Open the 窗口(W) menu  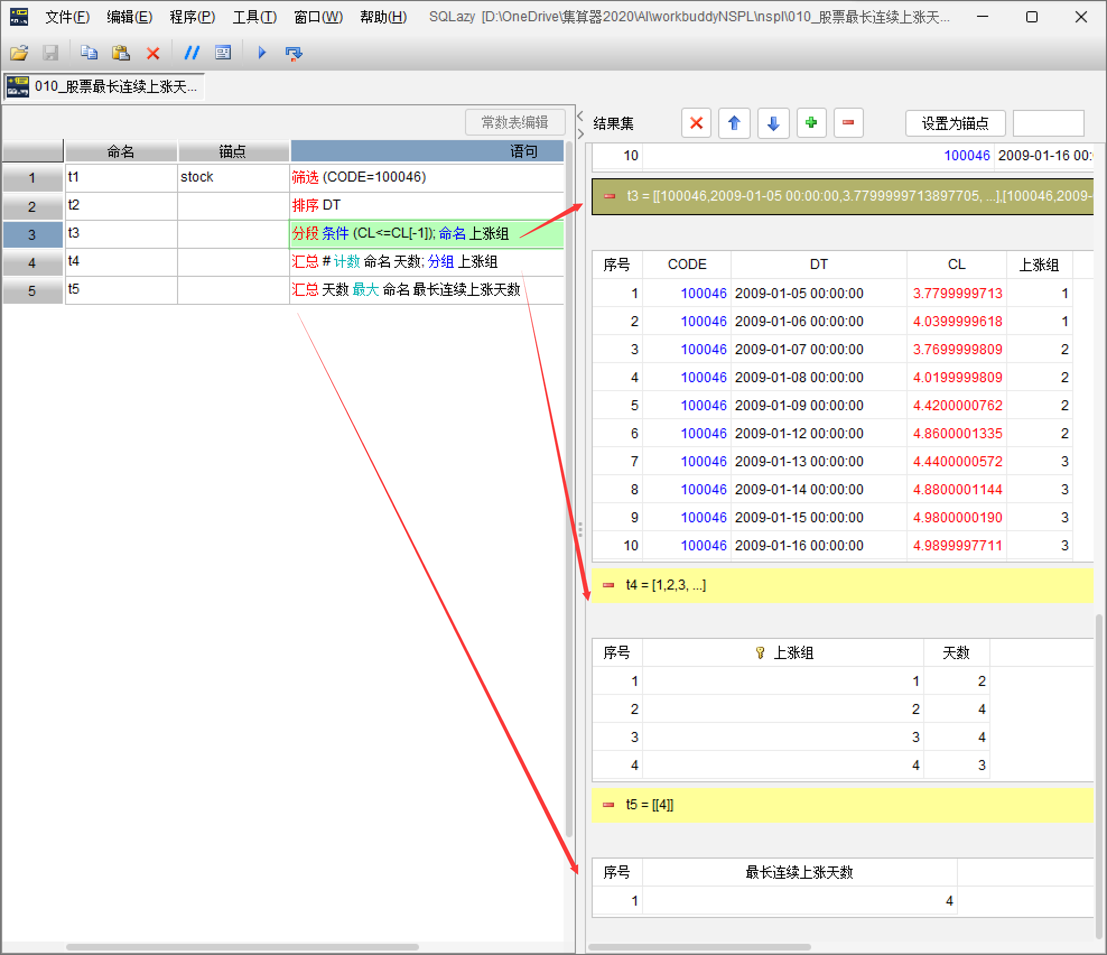pos(318,17)
